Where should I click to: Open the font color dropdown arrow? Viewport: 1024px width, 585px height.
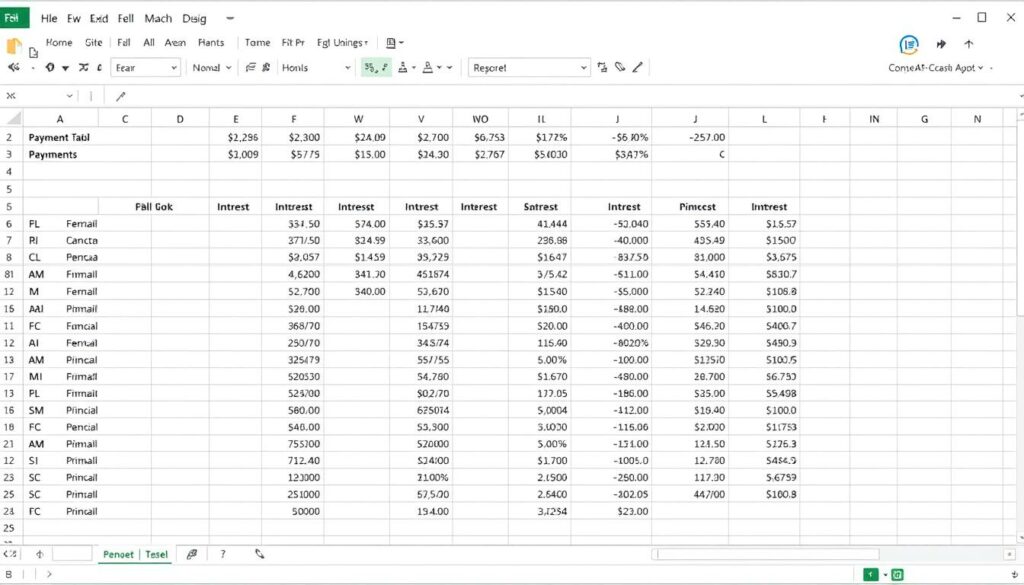[x=440, y=68]
